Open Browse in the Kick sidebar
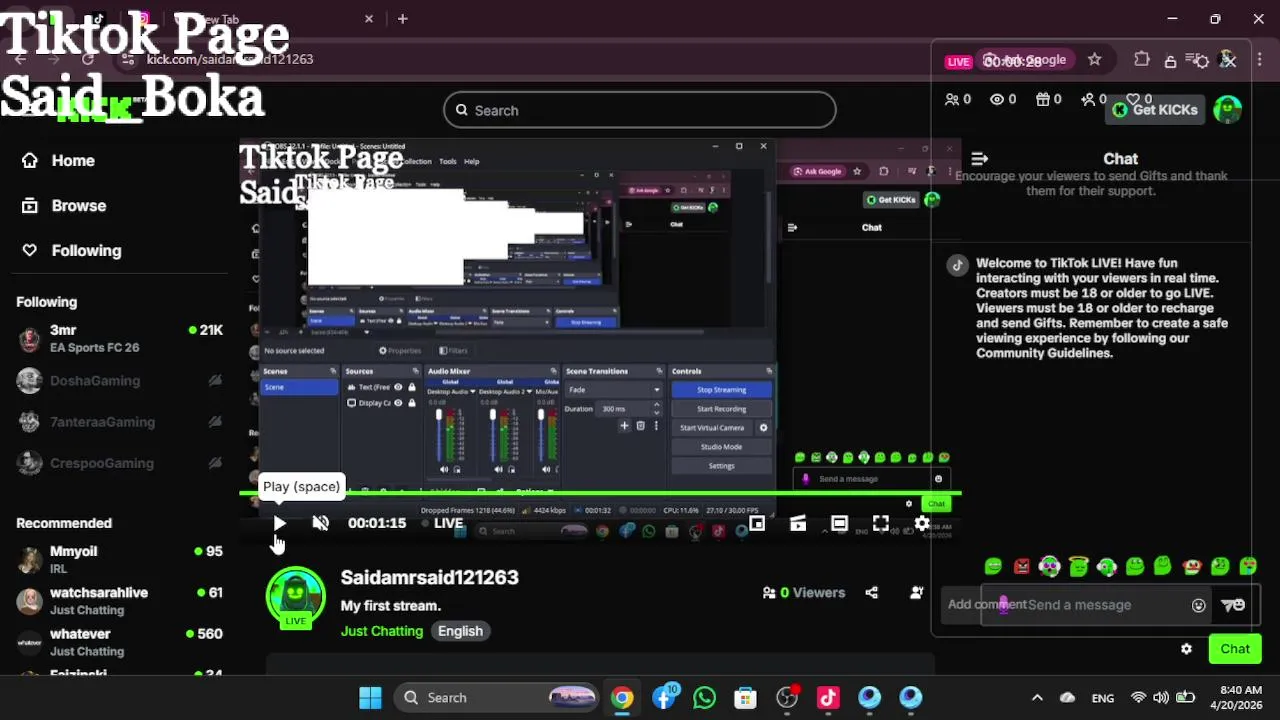This screenshot has height=720, width=1280. pos(65,205)
